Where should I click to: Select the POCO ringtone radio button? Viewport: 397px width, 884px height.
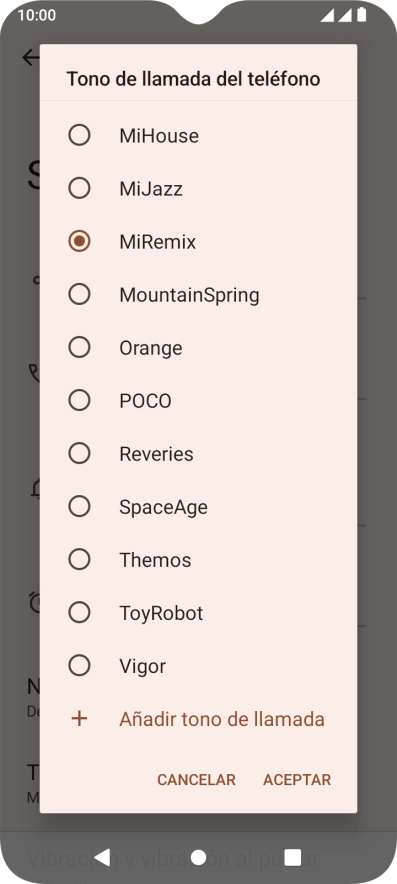[79, 400]
